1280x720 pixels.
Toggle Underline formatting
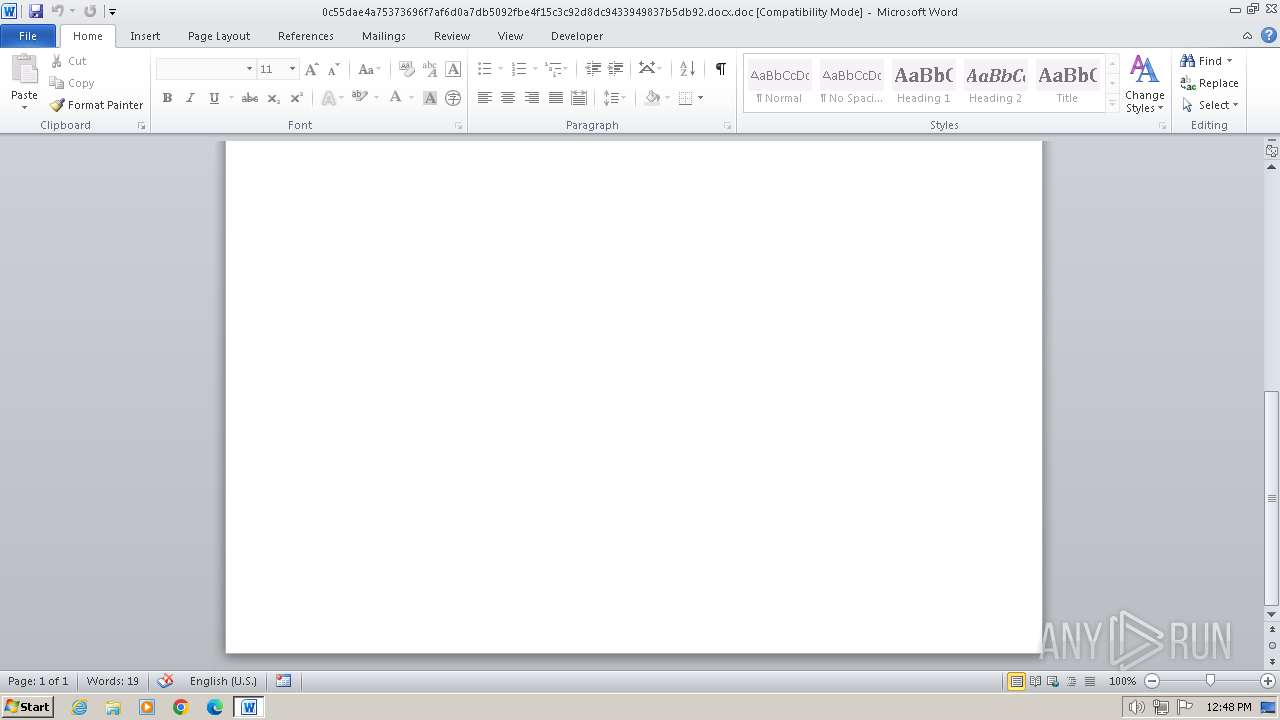coord(213,98)
